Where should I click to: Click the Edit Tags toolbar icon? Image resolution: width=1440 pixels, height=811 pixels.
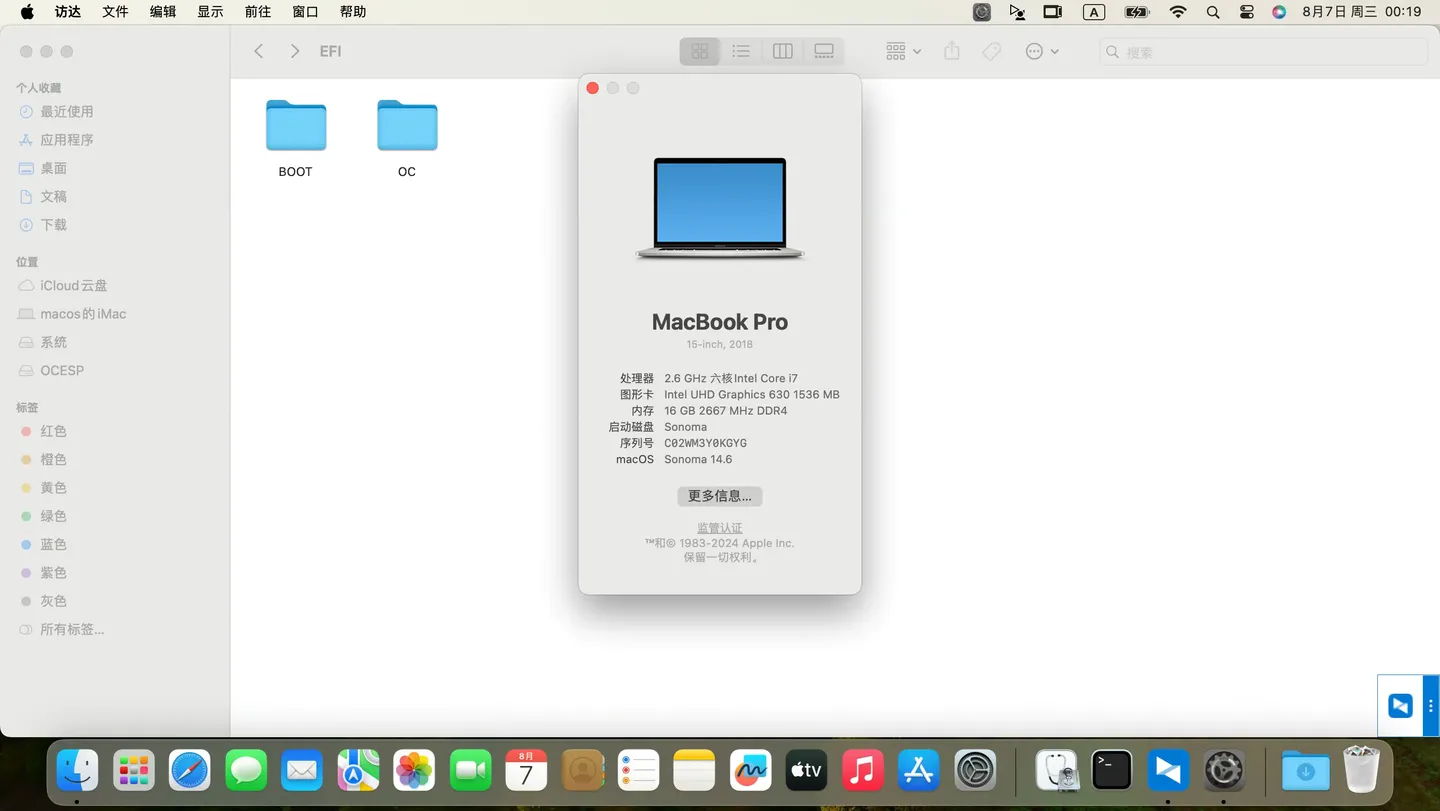(991, 51)
